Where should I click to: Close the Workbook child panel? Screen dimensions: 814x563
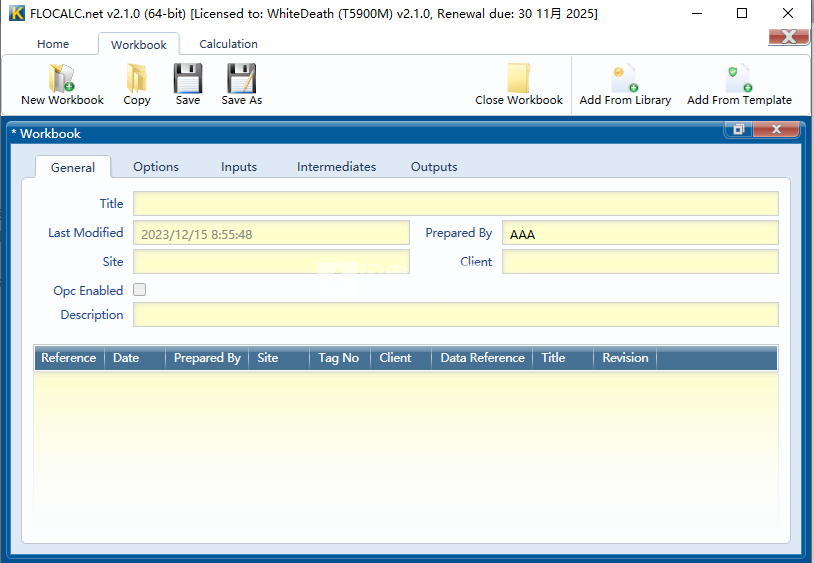click(x=776, y=129)
